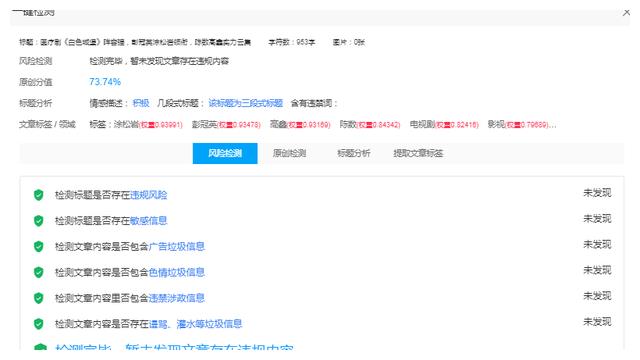
Task: Click the 陈数 tag with weight 0.84342
Action: [370, 124]
